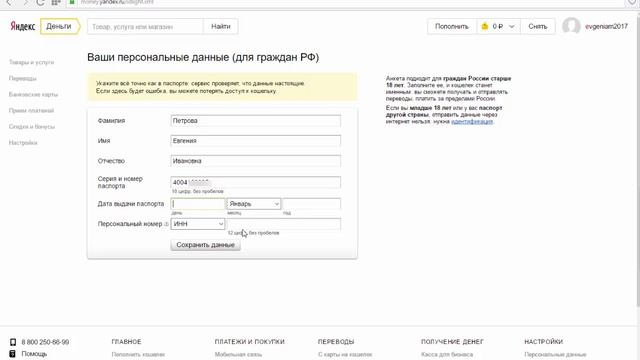Viewport: 640px width, 360px height.
Task: Open the Мобильная связь footer link
Action: click(238, 355)
